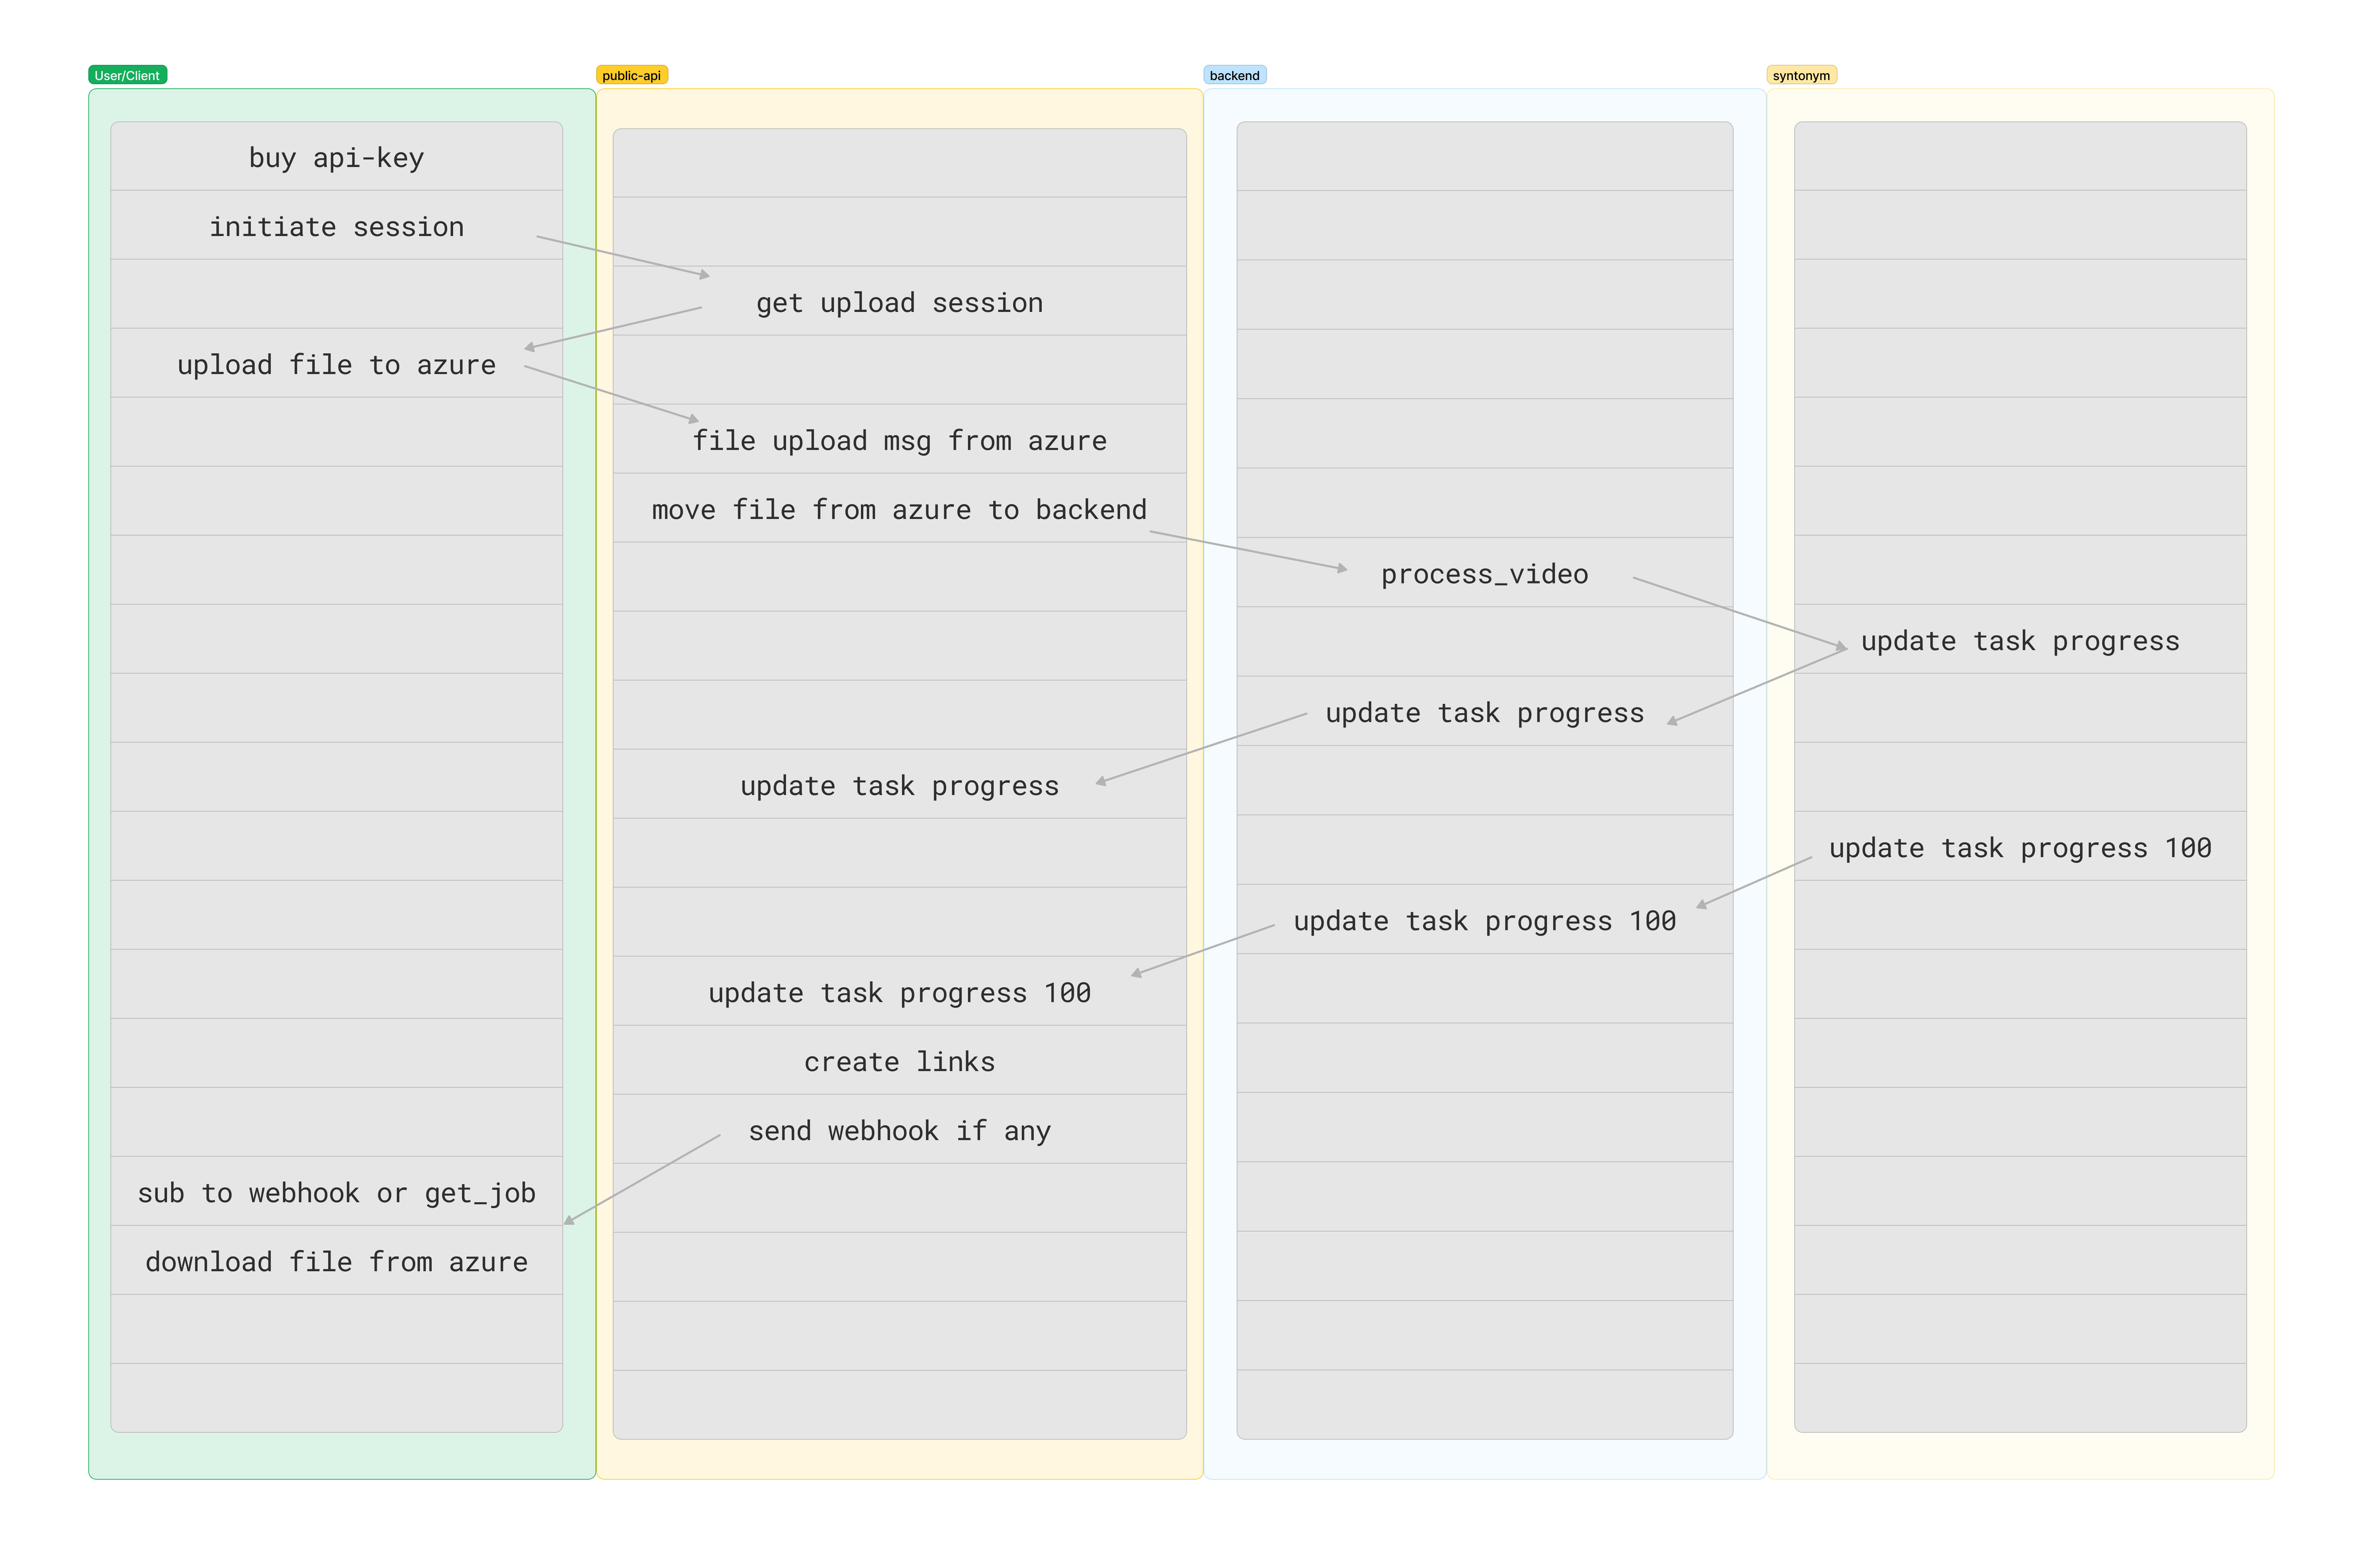Viewport: 2363px width, 1568px height.
Task: Select the download file from azure step
Action: point(336,1261)
